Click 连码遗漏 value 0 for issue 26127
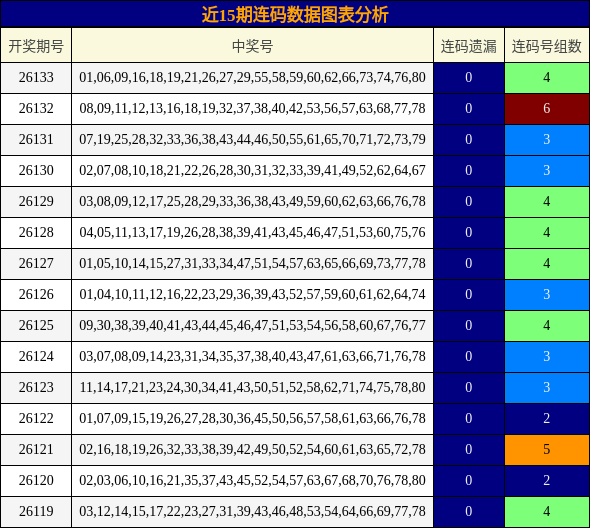Screen dimensions: 590x528 (x=469, y=263)
